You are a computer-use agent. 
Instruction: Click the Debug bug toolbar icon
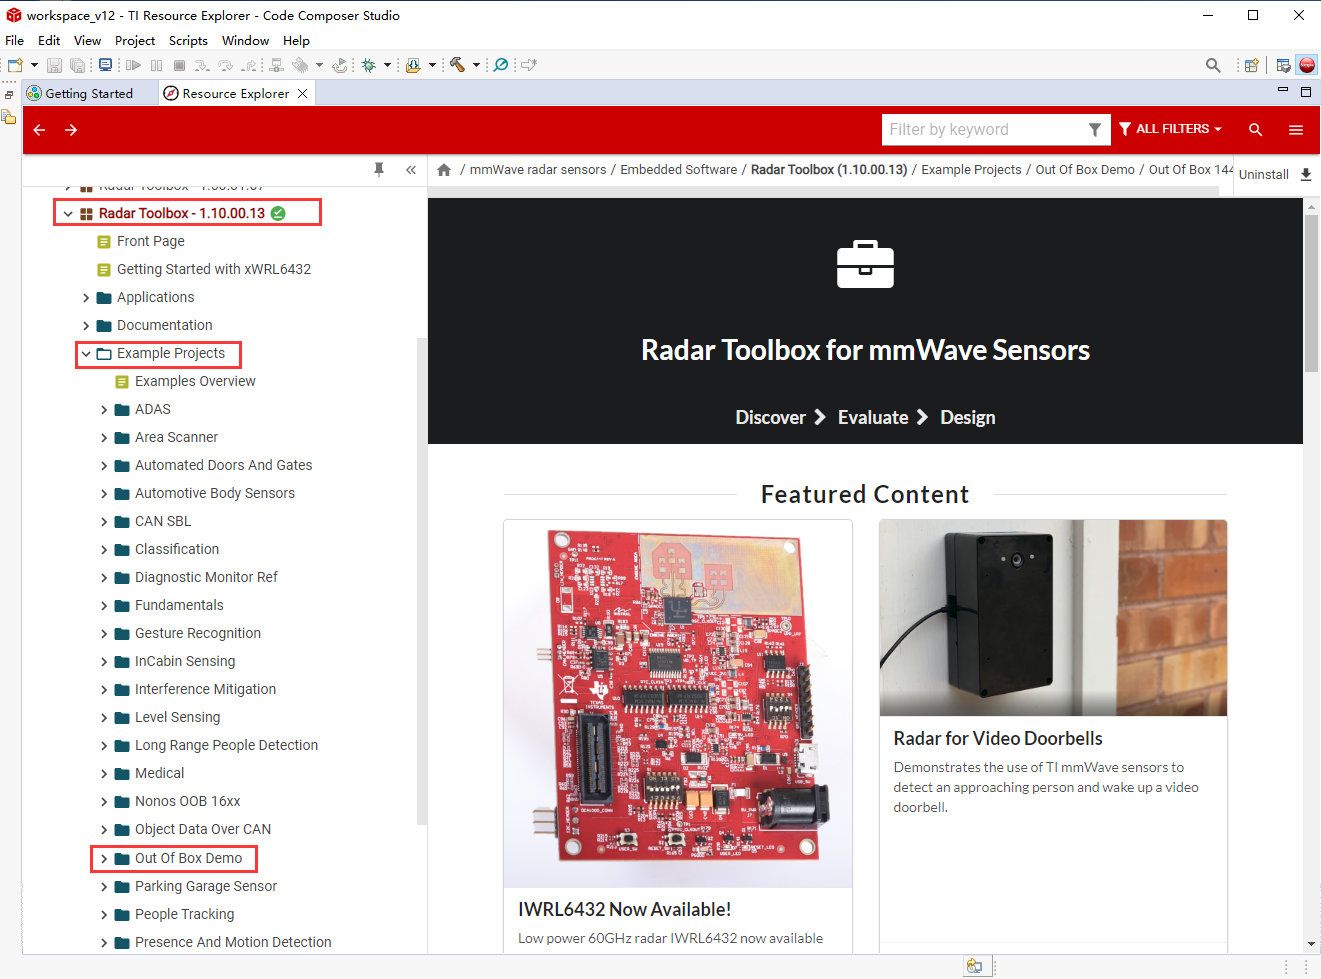point(369,65)
